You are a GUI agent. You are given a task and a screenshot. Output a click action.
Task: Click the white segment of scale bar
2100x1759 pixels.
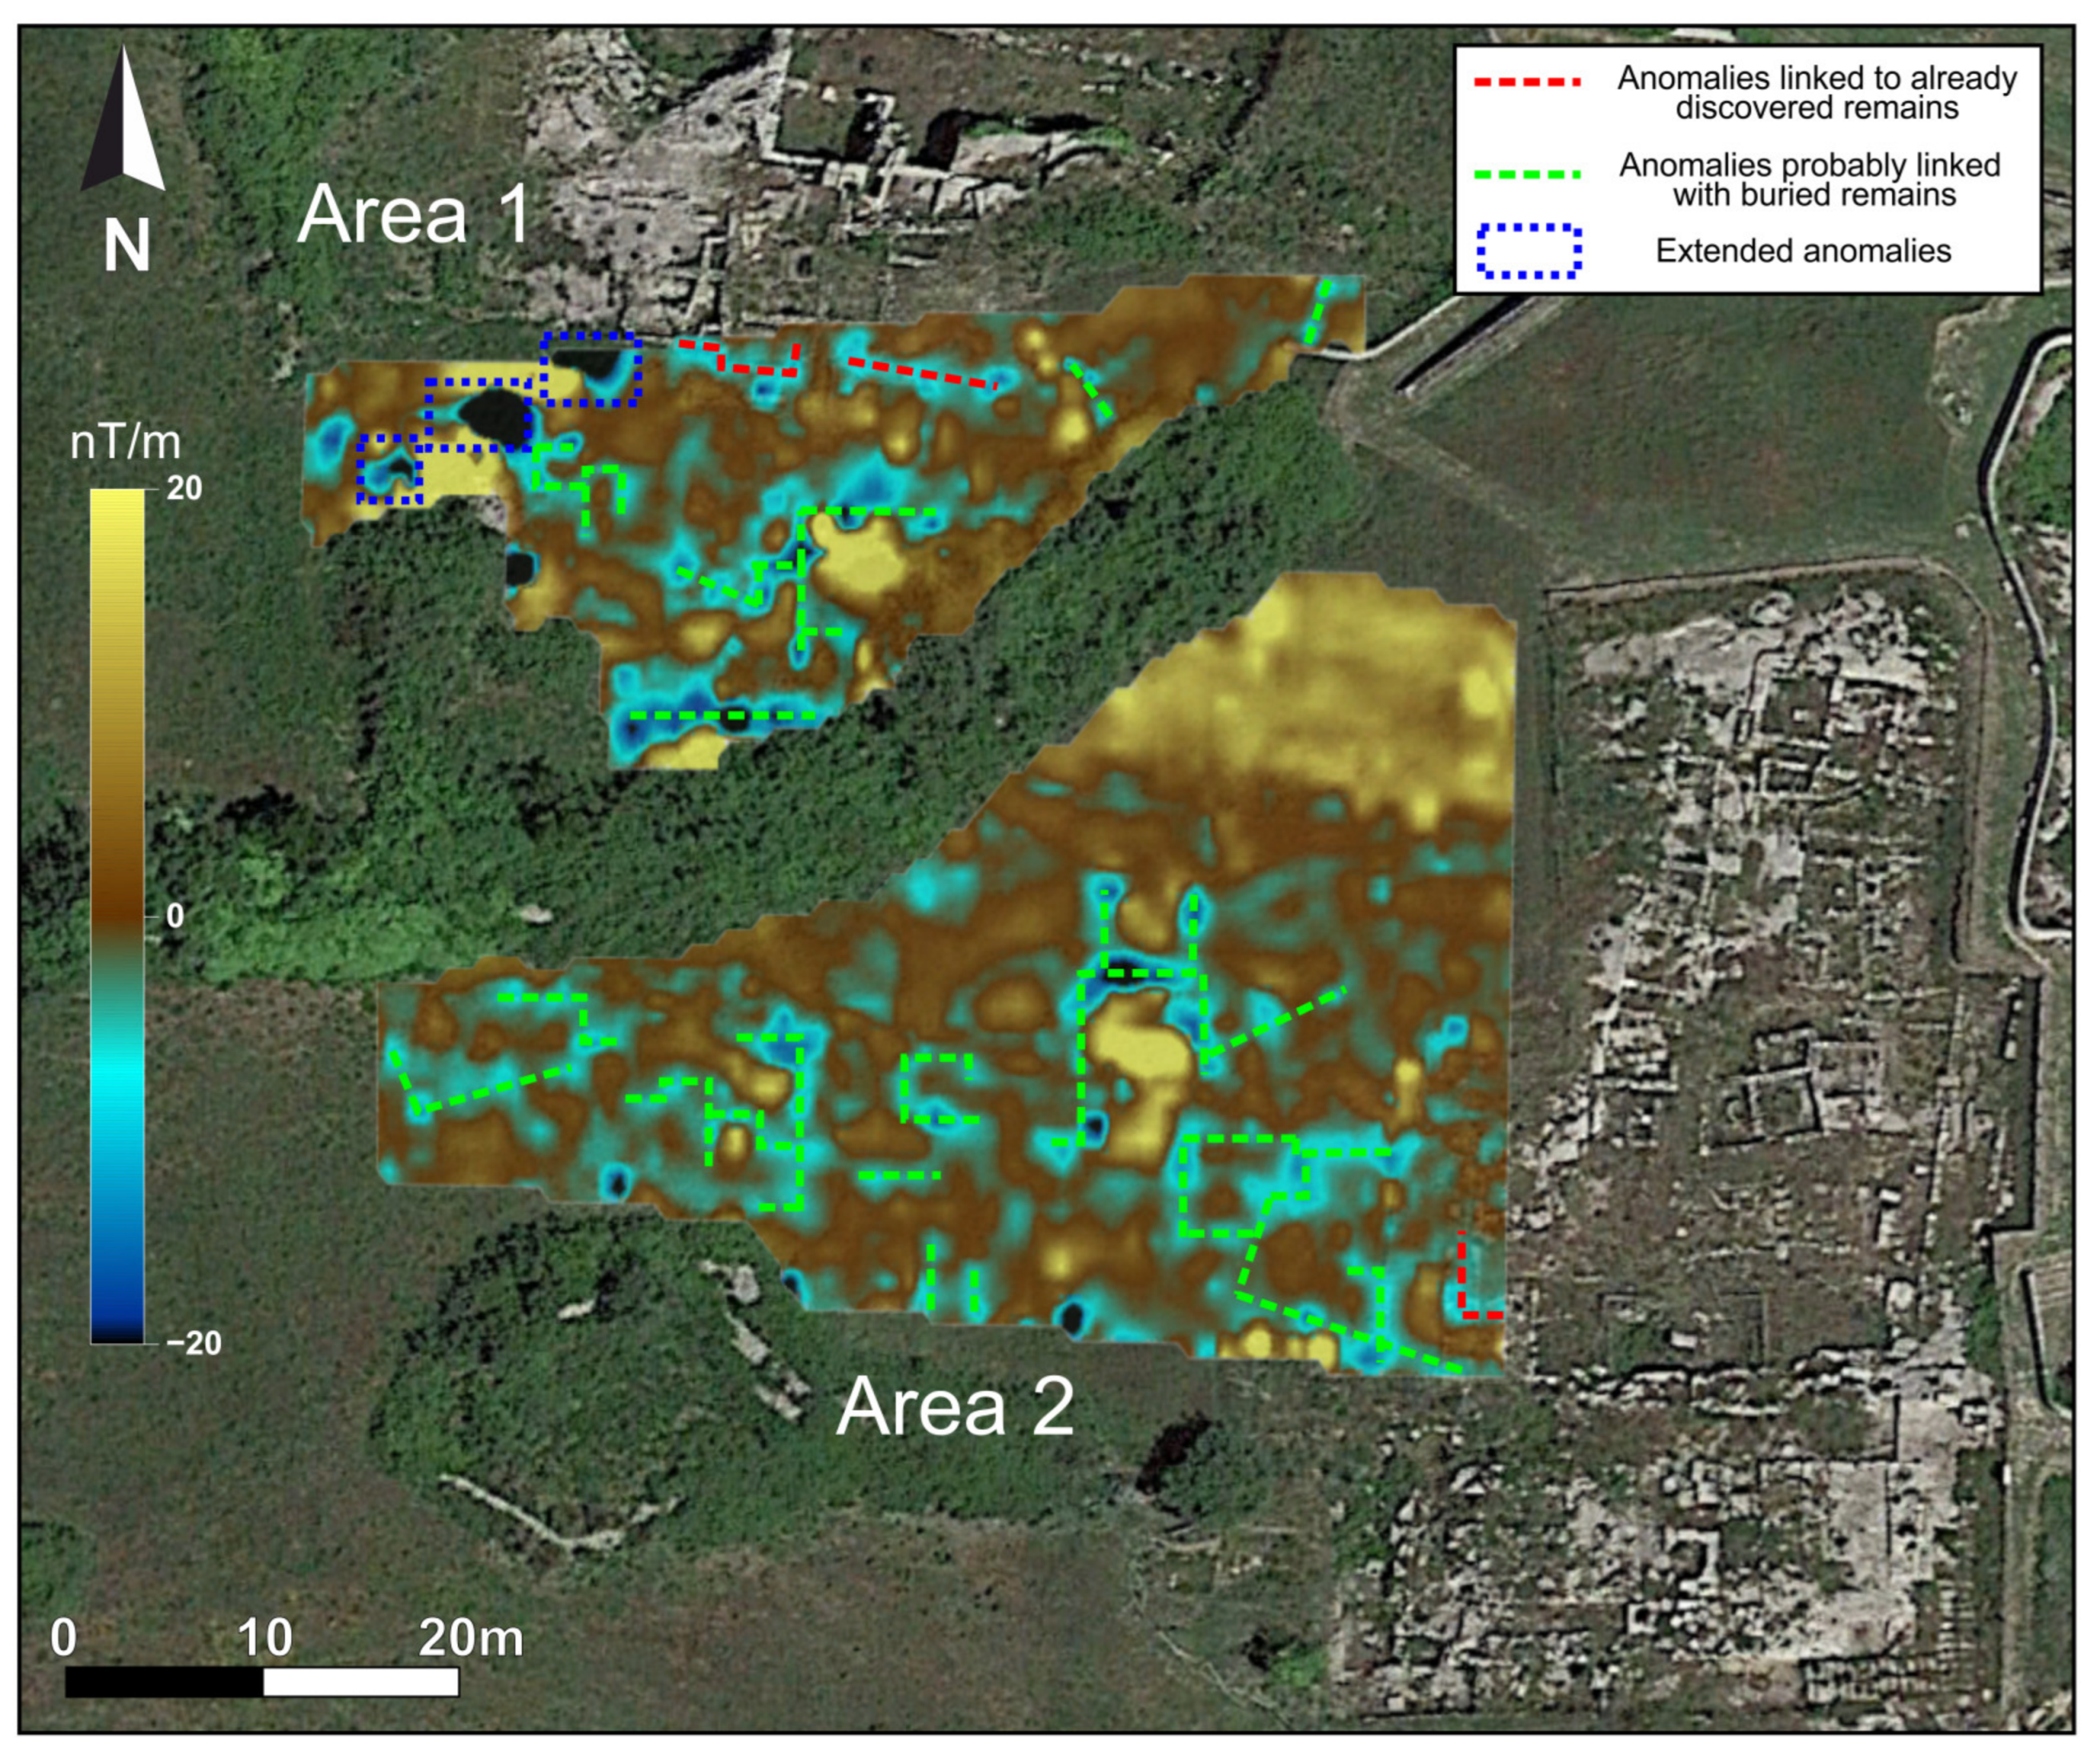tap(361, 1683)
